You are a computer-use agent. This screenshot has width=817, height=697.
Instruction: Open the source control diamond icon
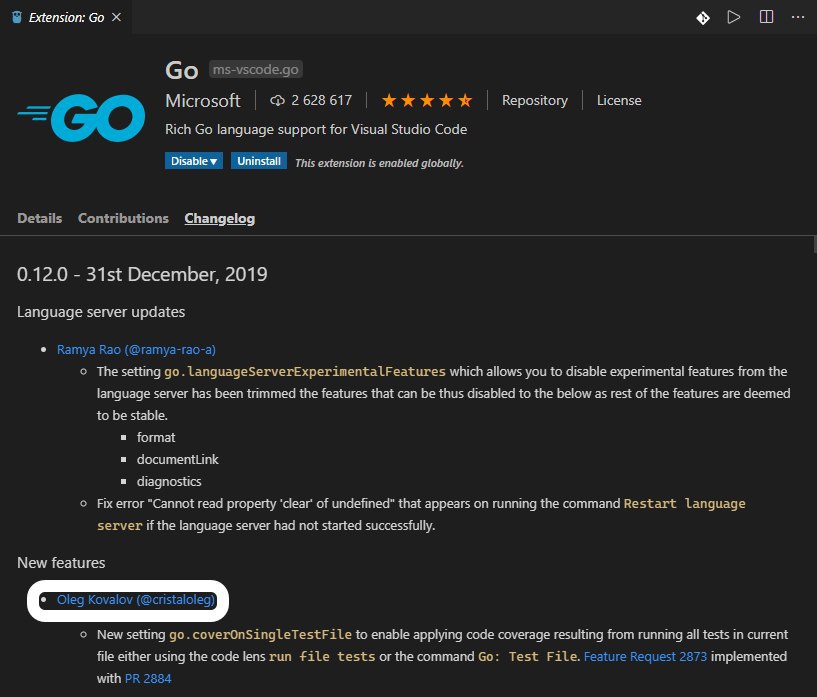[703, 18]
